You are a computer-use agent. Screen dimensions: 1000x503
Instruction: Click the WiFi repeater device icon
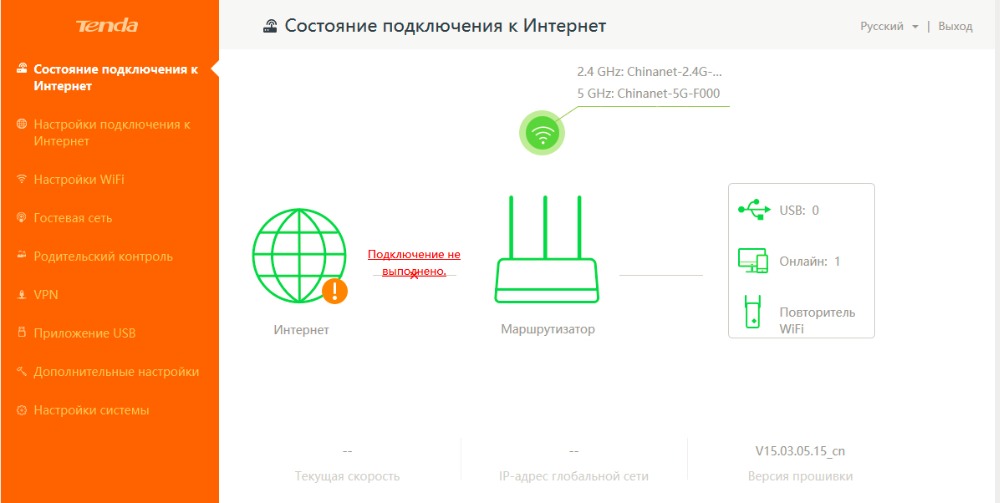point(753,312)
